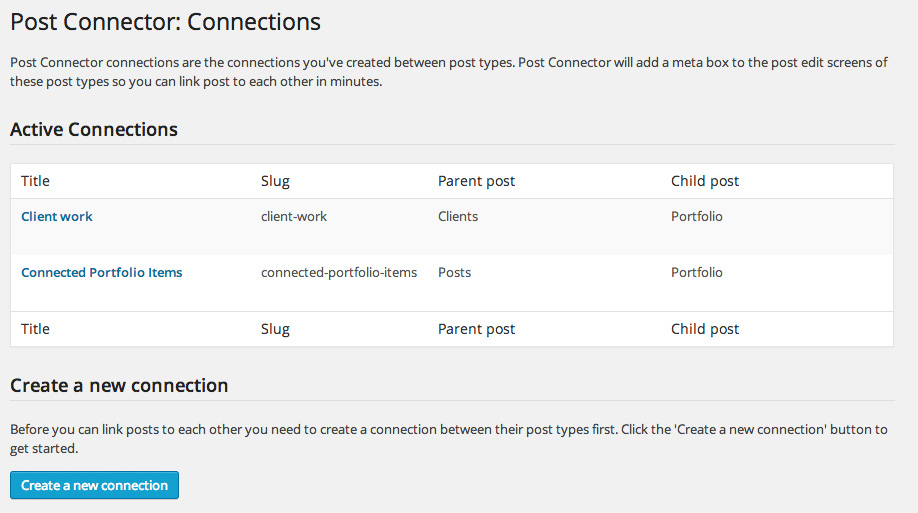
Task: Select the client-work slug cell
Action: (x=294, y=216)
